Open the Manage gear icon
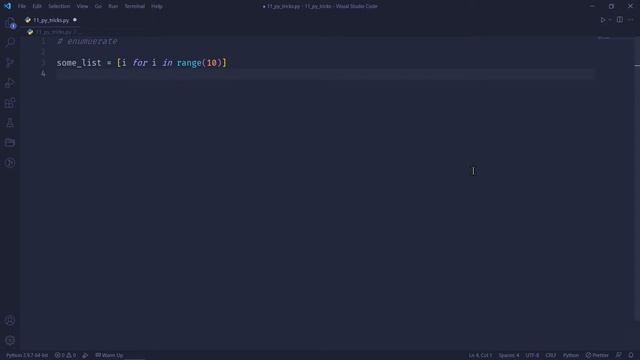The height and width of the screenshot is (360, 640). [x=10, y=340]
